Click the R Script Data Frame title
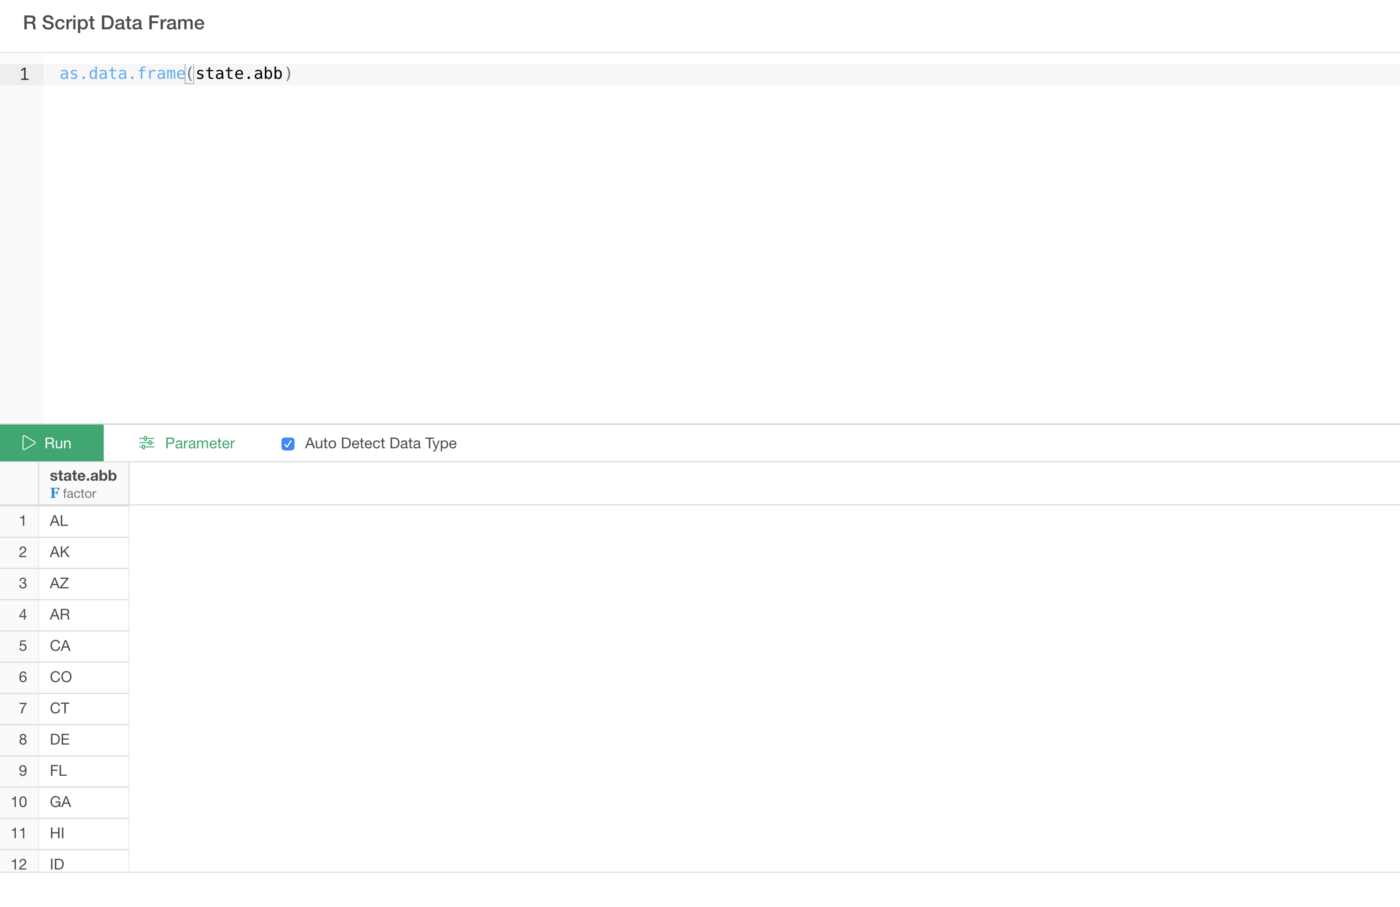 click(114, 23)
